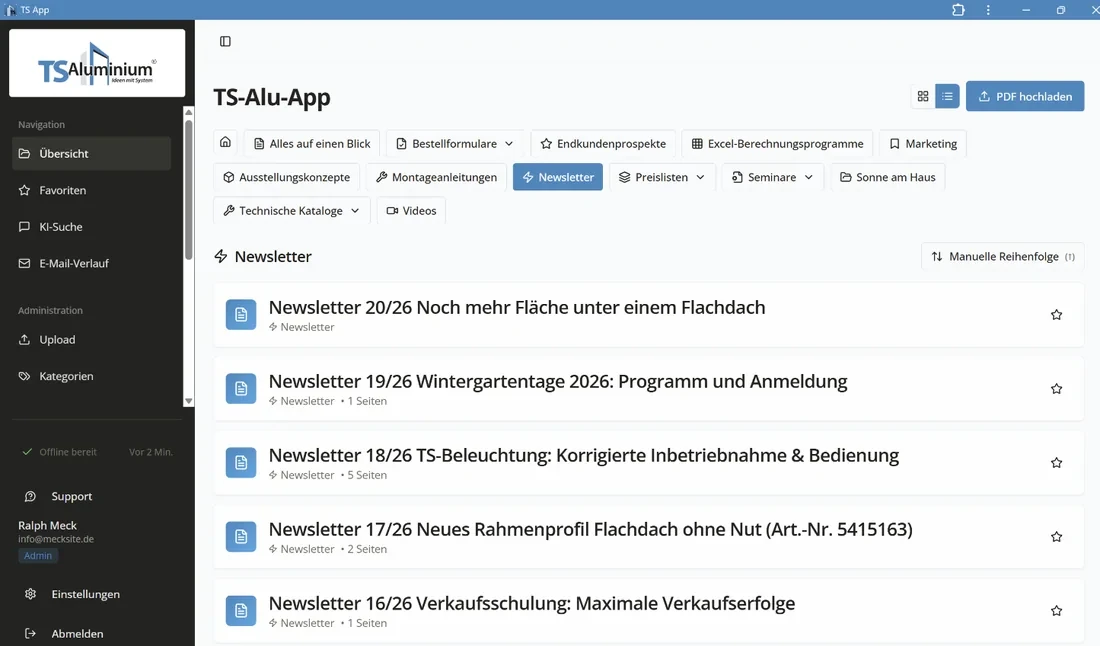Click the Übersicht folder icon

pyautogui.click(x=25, y=154)
